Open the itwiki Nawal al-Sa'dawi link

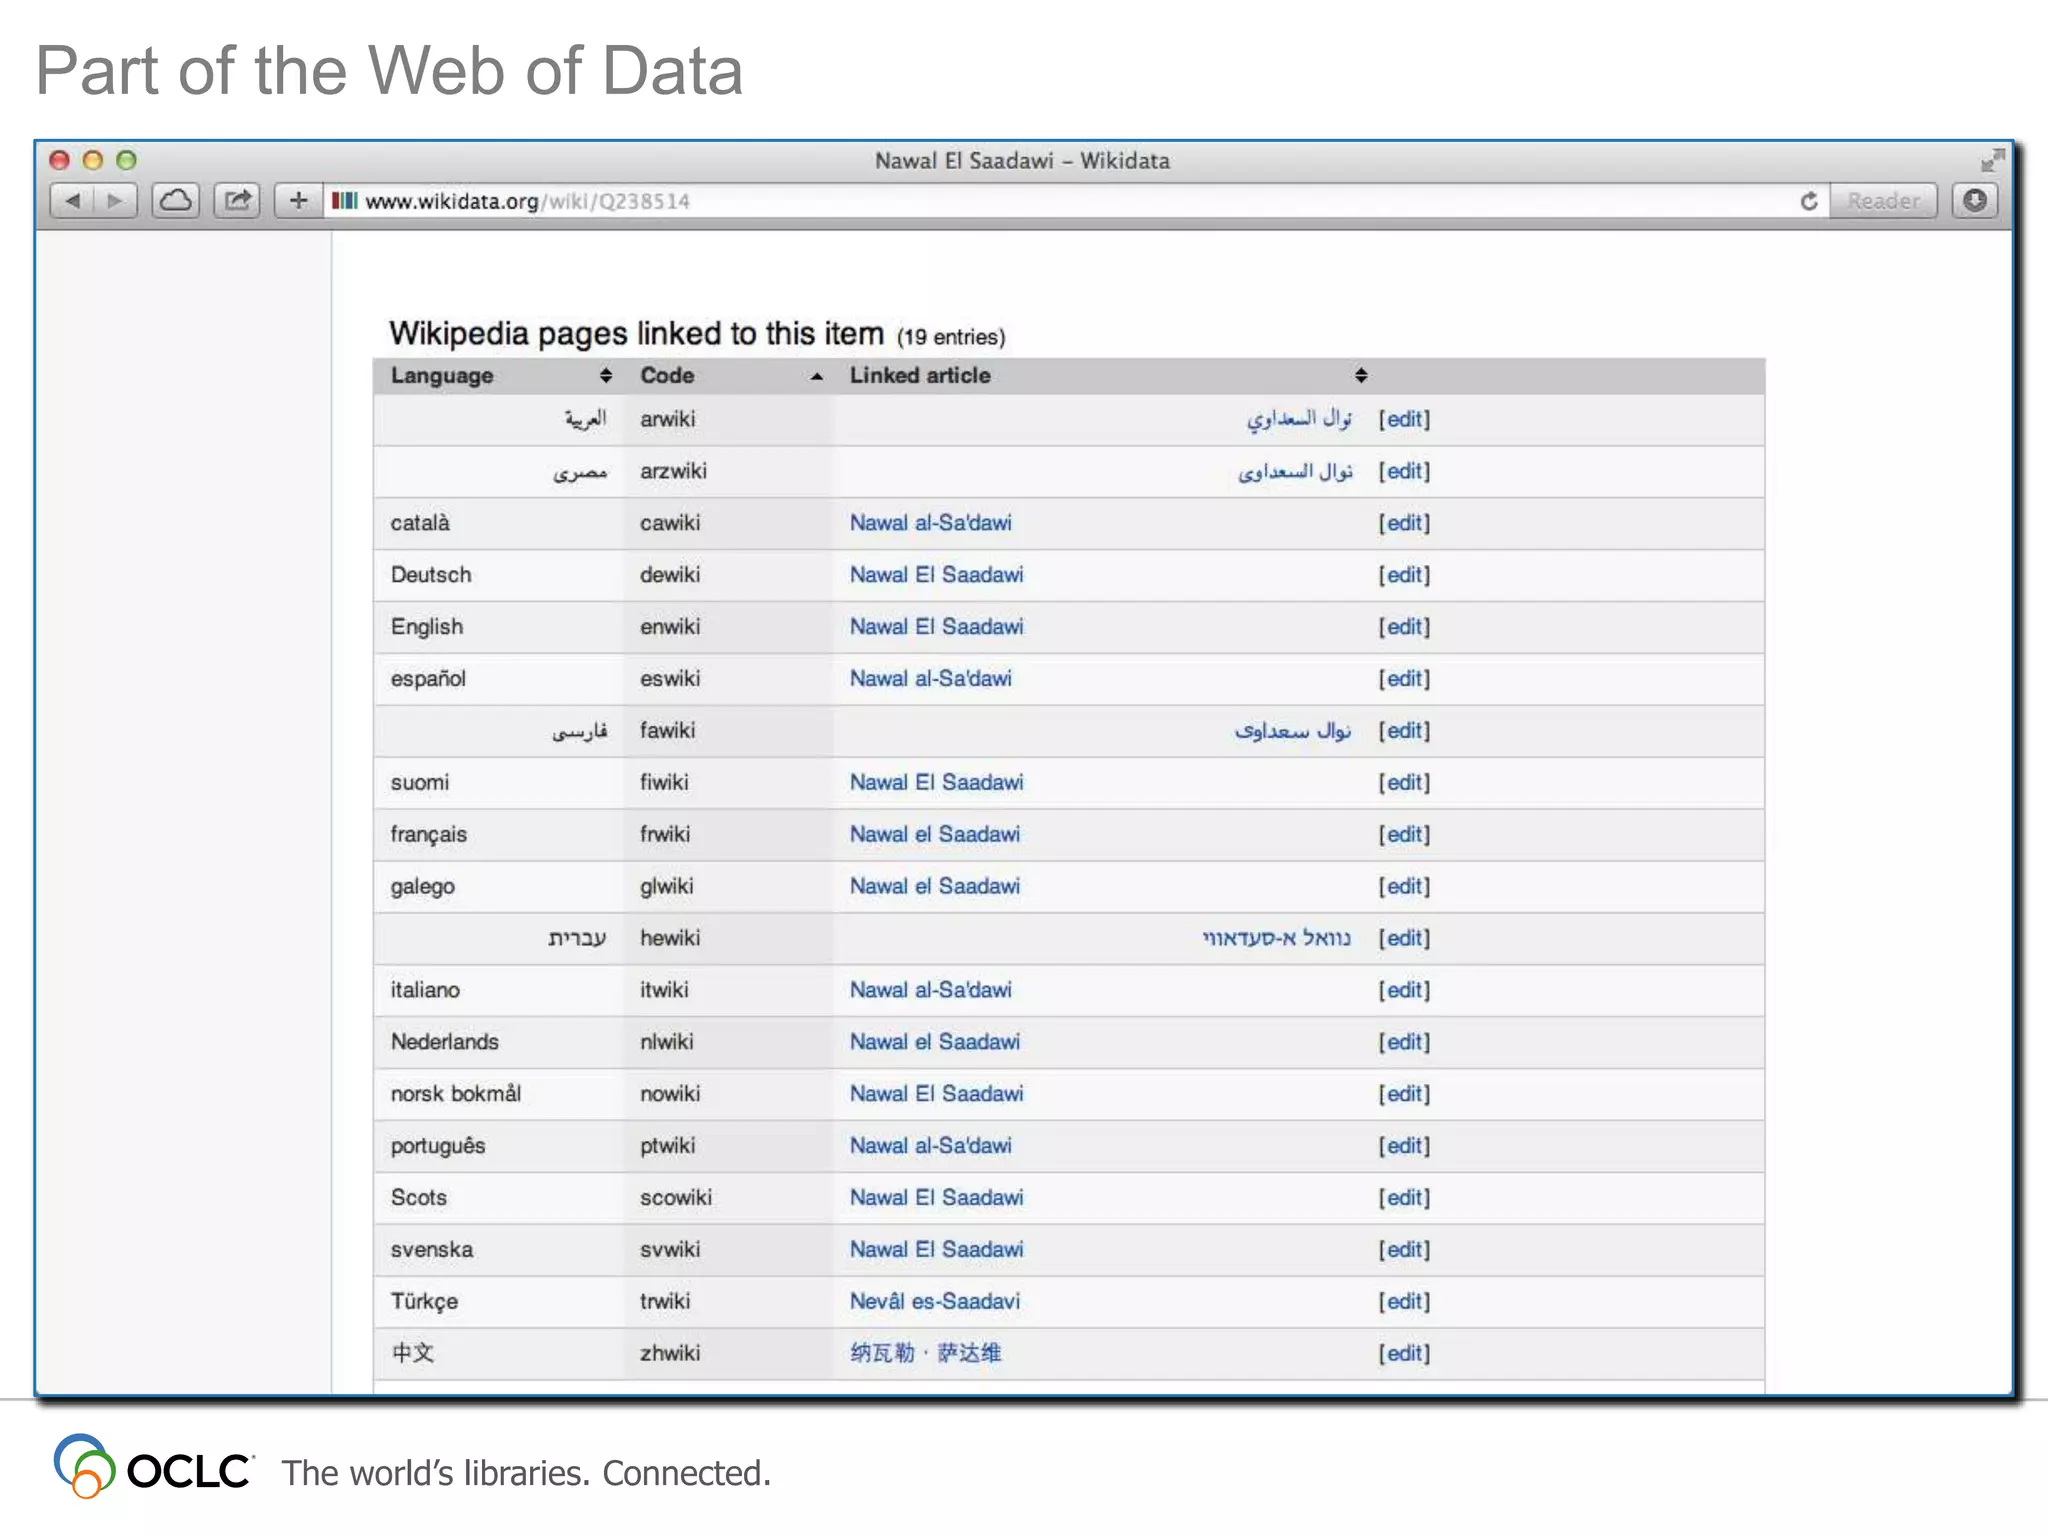[930, 990]
